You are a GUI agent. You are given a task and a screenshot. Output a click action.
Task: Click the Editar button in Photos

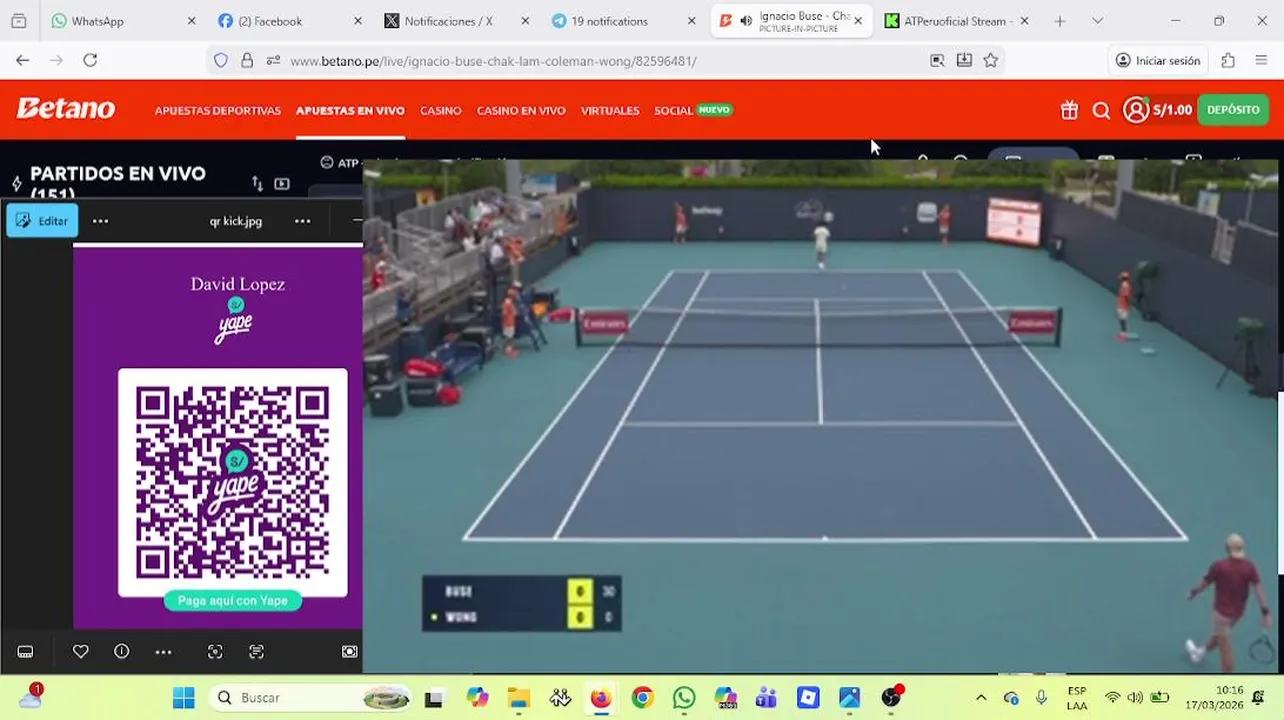pyautogui.click(x=42, y=220)
